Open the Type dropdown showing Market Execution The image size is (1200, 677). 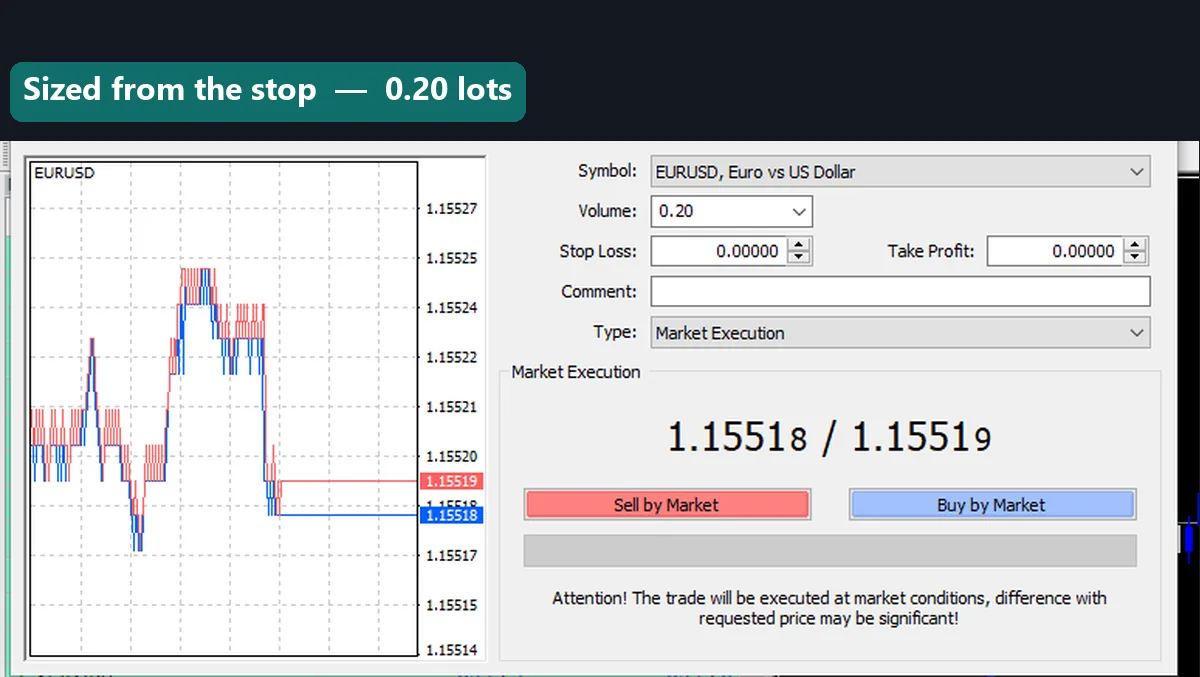coord(900,333)
